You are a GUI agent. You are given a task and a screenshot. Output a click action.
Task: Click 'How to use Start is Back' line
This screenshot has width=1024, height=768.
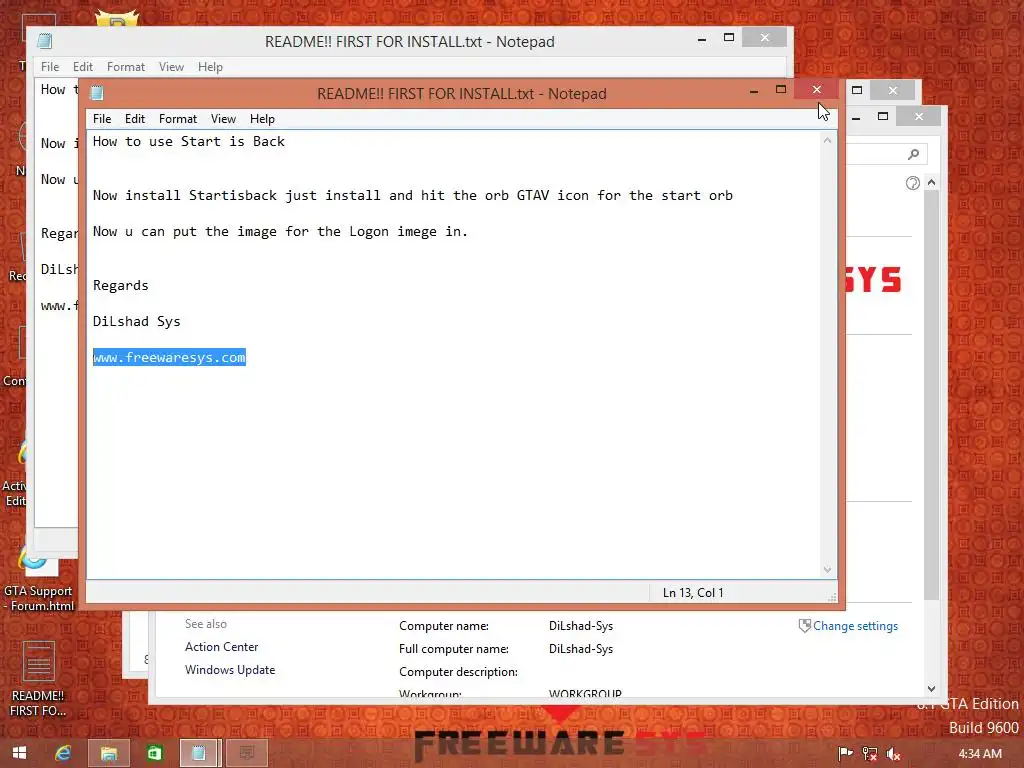(189, 141)
